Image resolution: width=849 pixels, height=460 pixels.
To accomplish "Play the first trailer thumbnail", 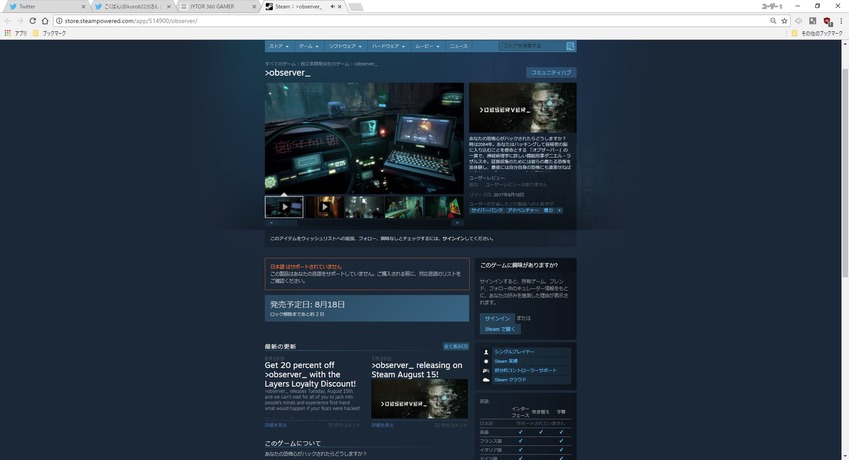I will (x=284, y=207).
